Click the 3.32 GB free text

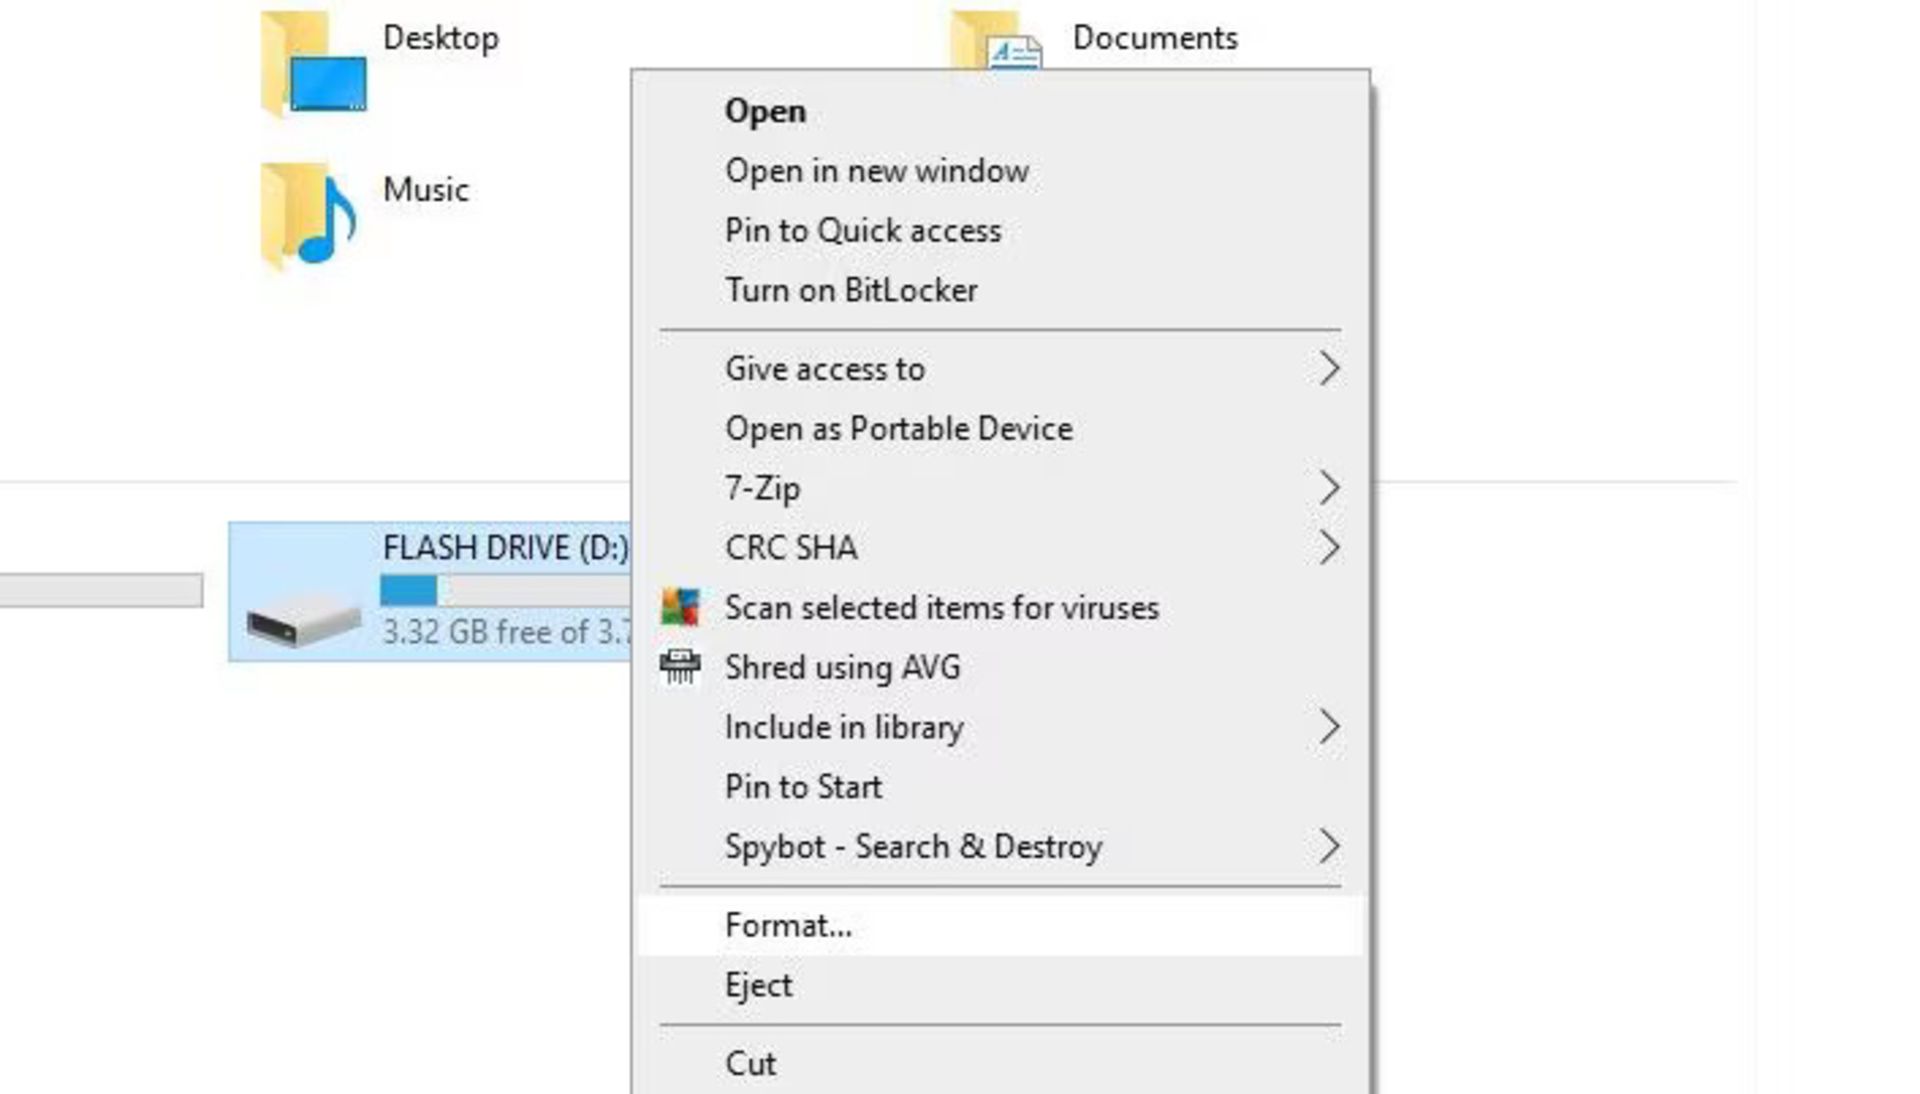click(506, 632)
